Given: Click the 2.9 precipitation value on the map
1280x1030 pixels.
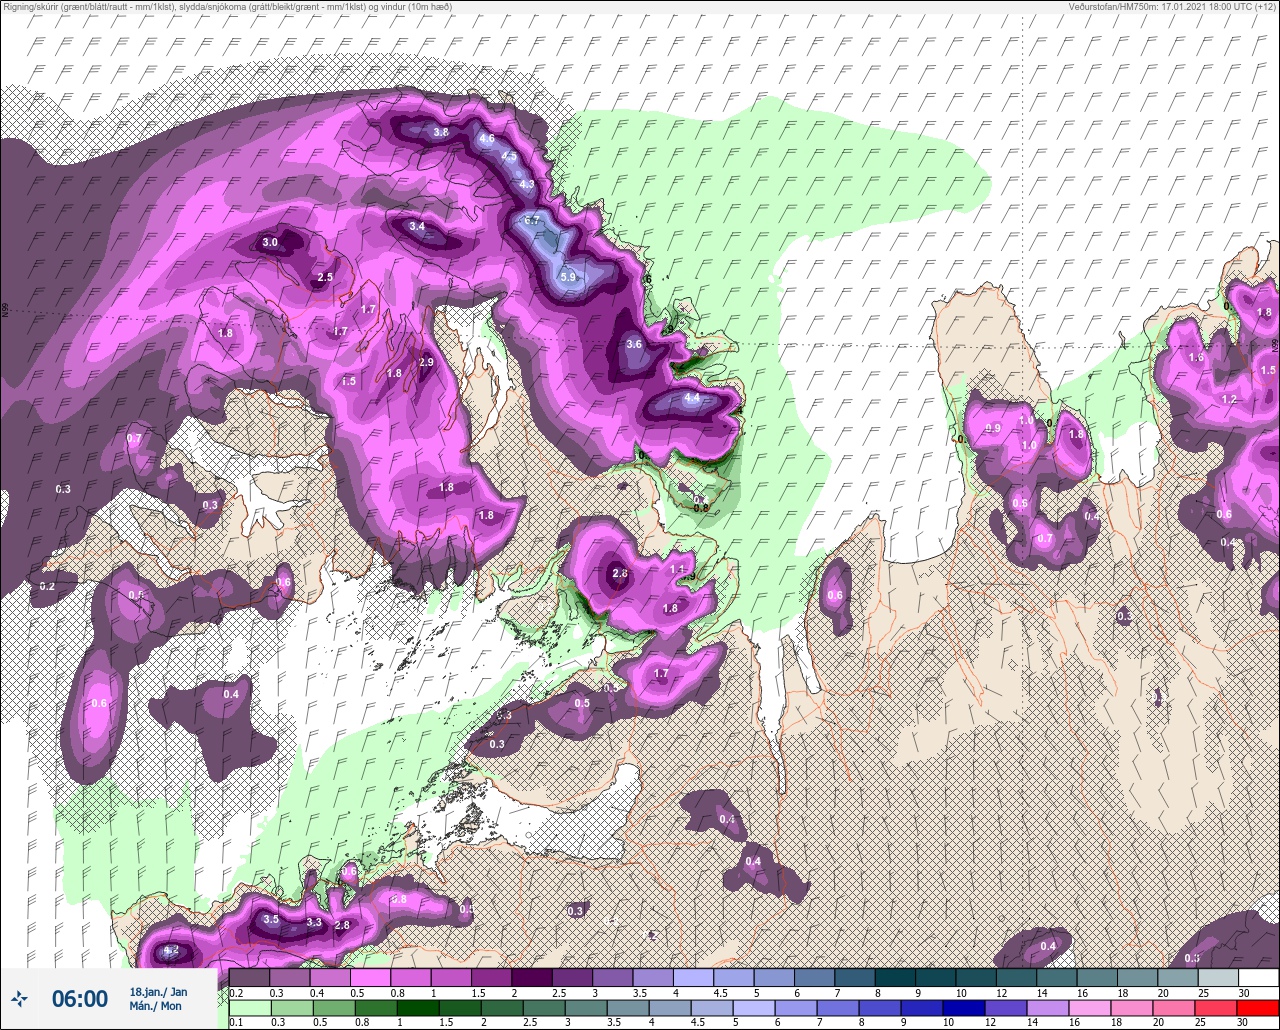Looking at the screenshot, I should 426,362.
